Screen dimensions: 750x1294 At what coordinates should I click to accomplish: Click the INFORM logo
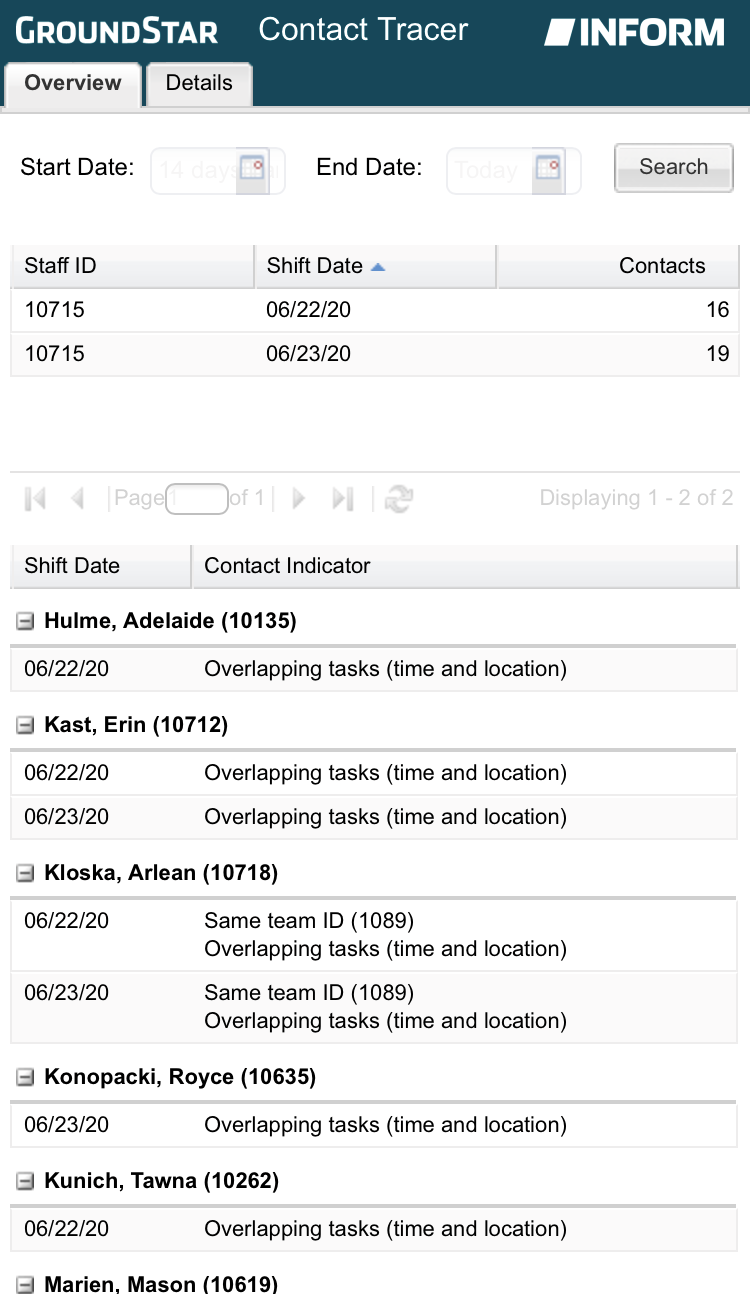pos(634,32)
